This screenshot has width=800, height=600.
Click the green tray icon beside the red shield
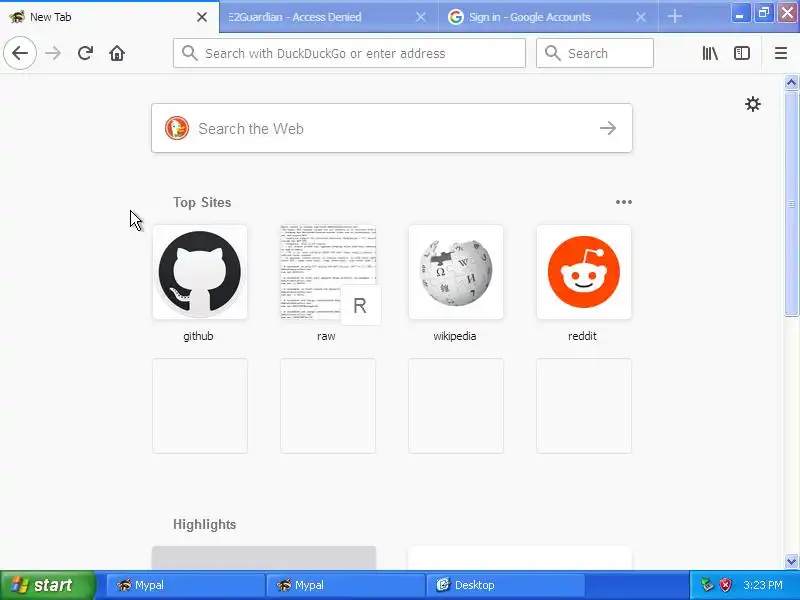[707, 585]
